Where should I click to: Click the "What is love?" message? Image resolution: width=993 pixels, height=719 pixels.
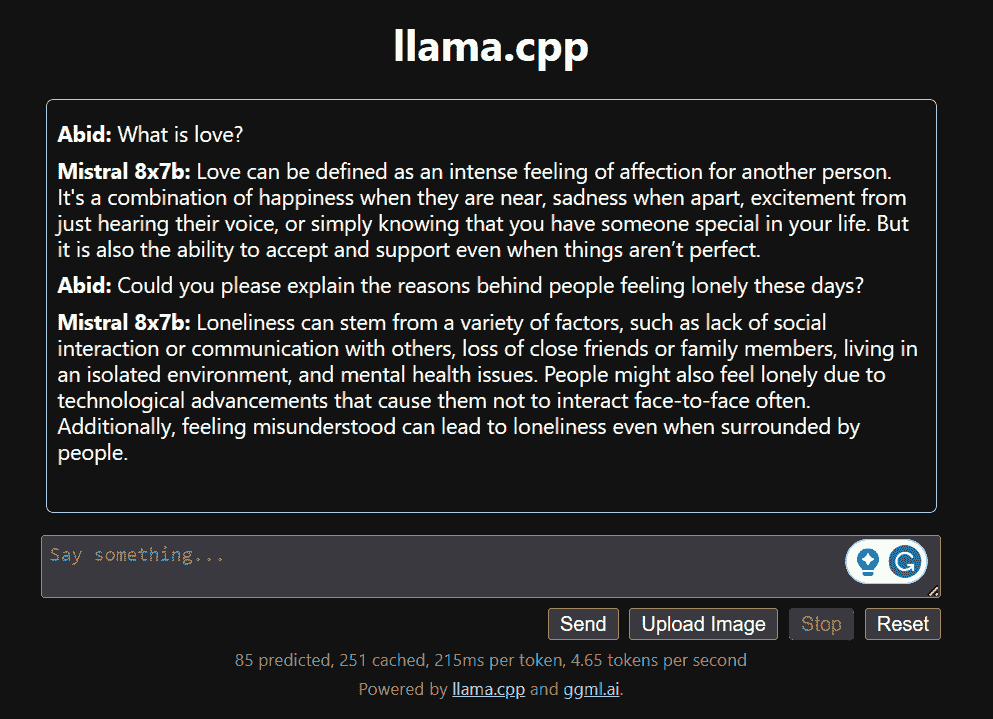click(181, 134)
